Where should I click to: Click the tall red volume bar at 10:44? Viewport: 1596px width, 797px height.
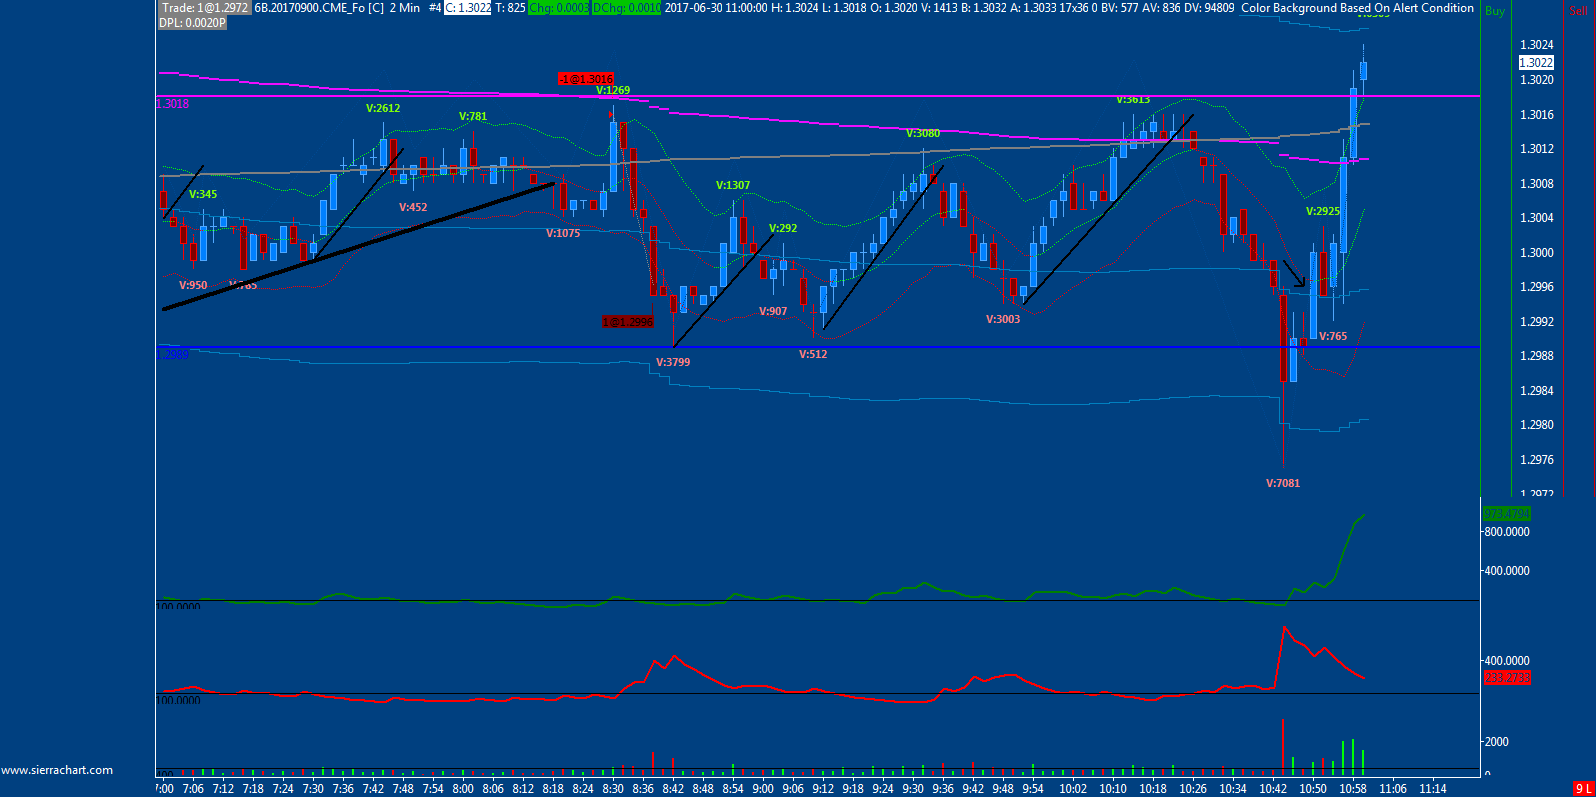tap(1283, 746)
